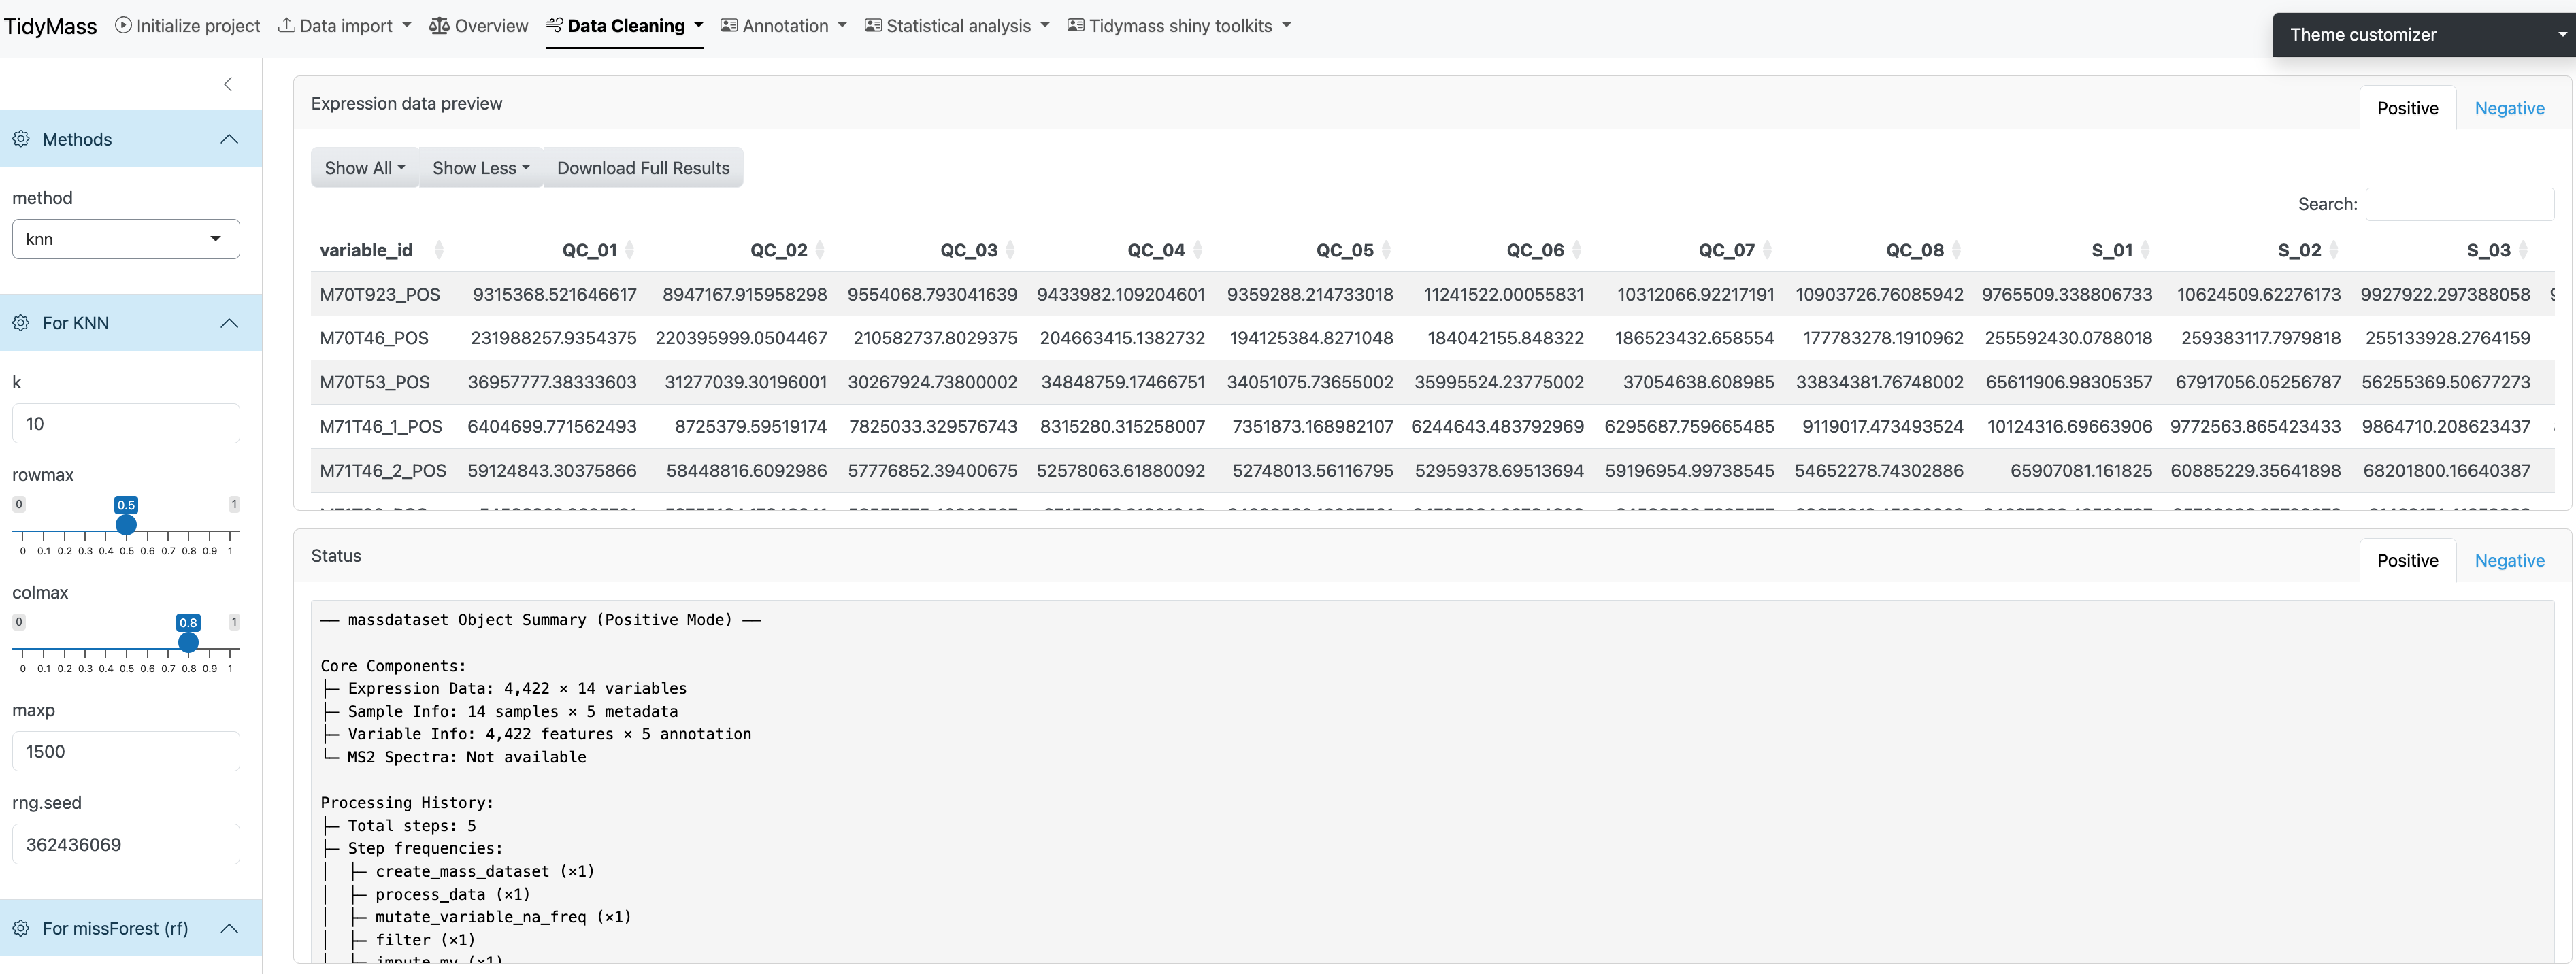The width and height of the screenshot is (2576, 974).
Task: Click the table Search input box
Action: 2459,204
